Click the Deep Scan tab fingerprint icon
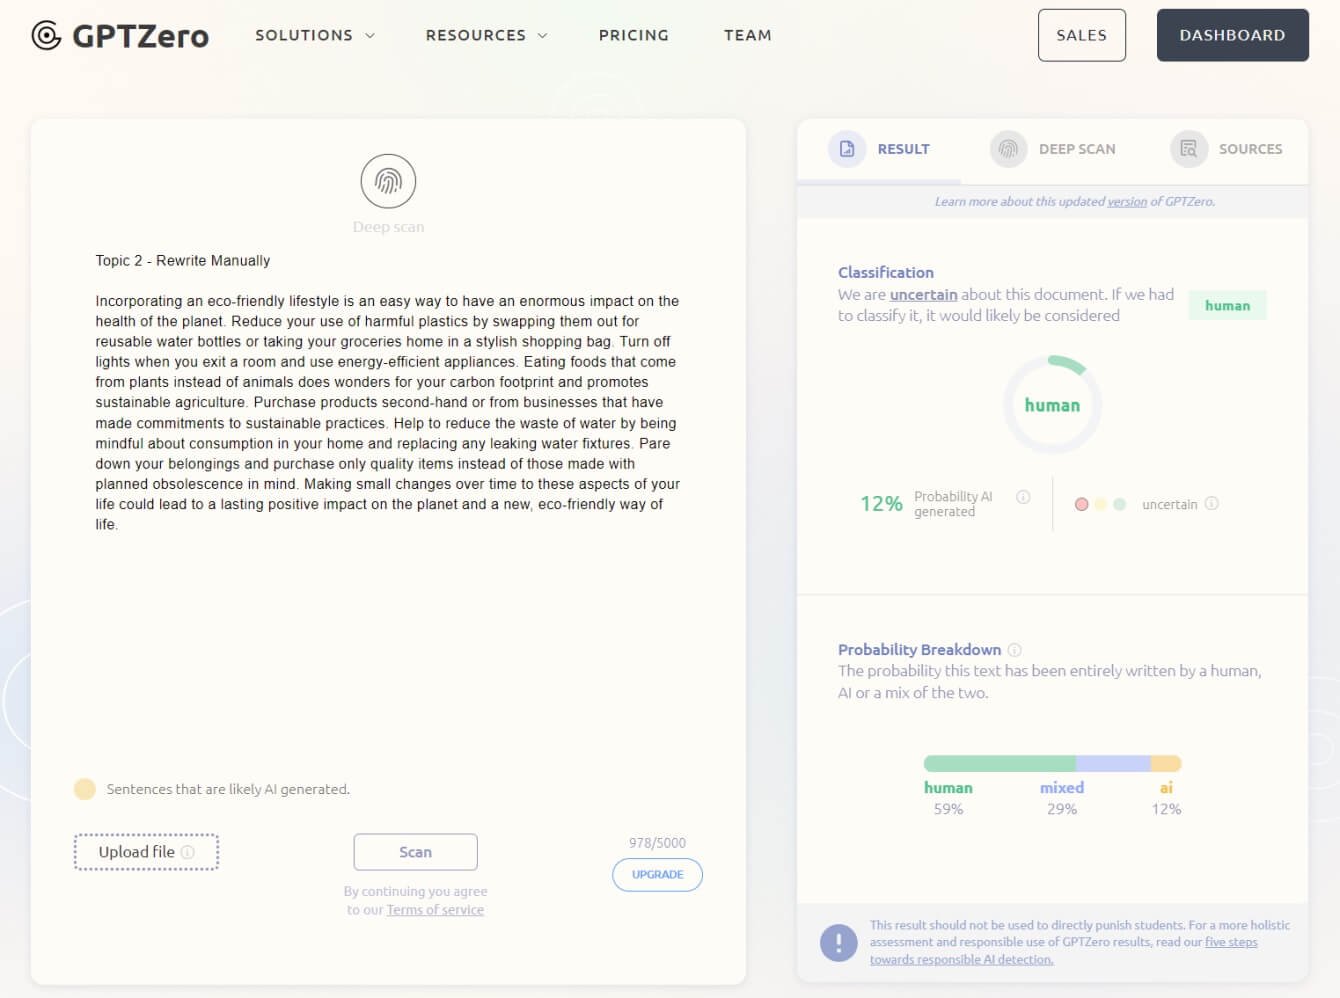1340x998 pixels. 1008,149
